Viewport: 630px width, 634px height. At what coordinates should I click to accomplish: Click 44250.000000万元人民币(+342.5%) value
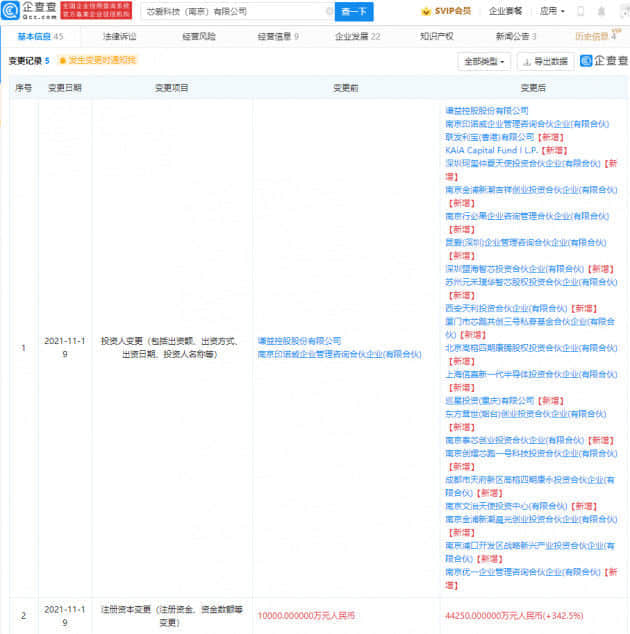(x=514, y=616)
